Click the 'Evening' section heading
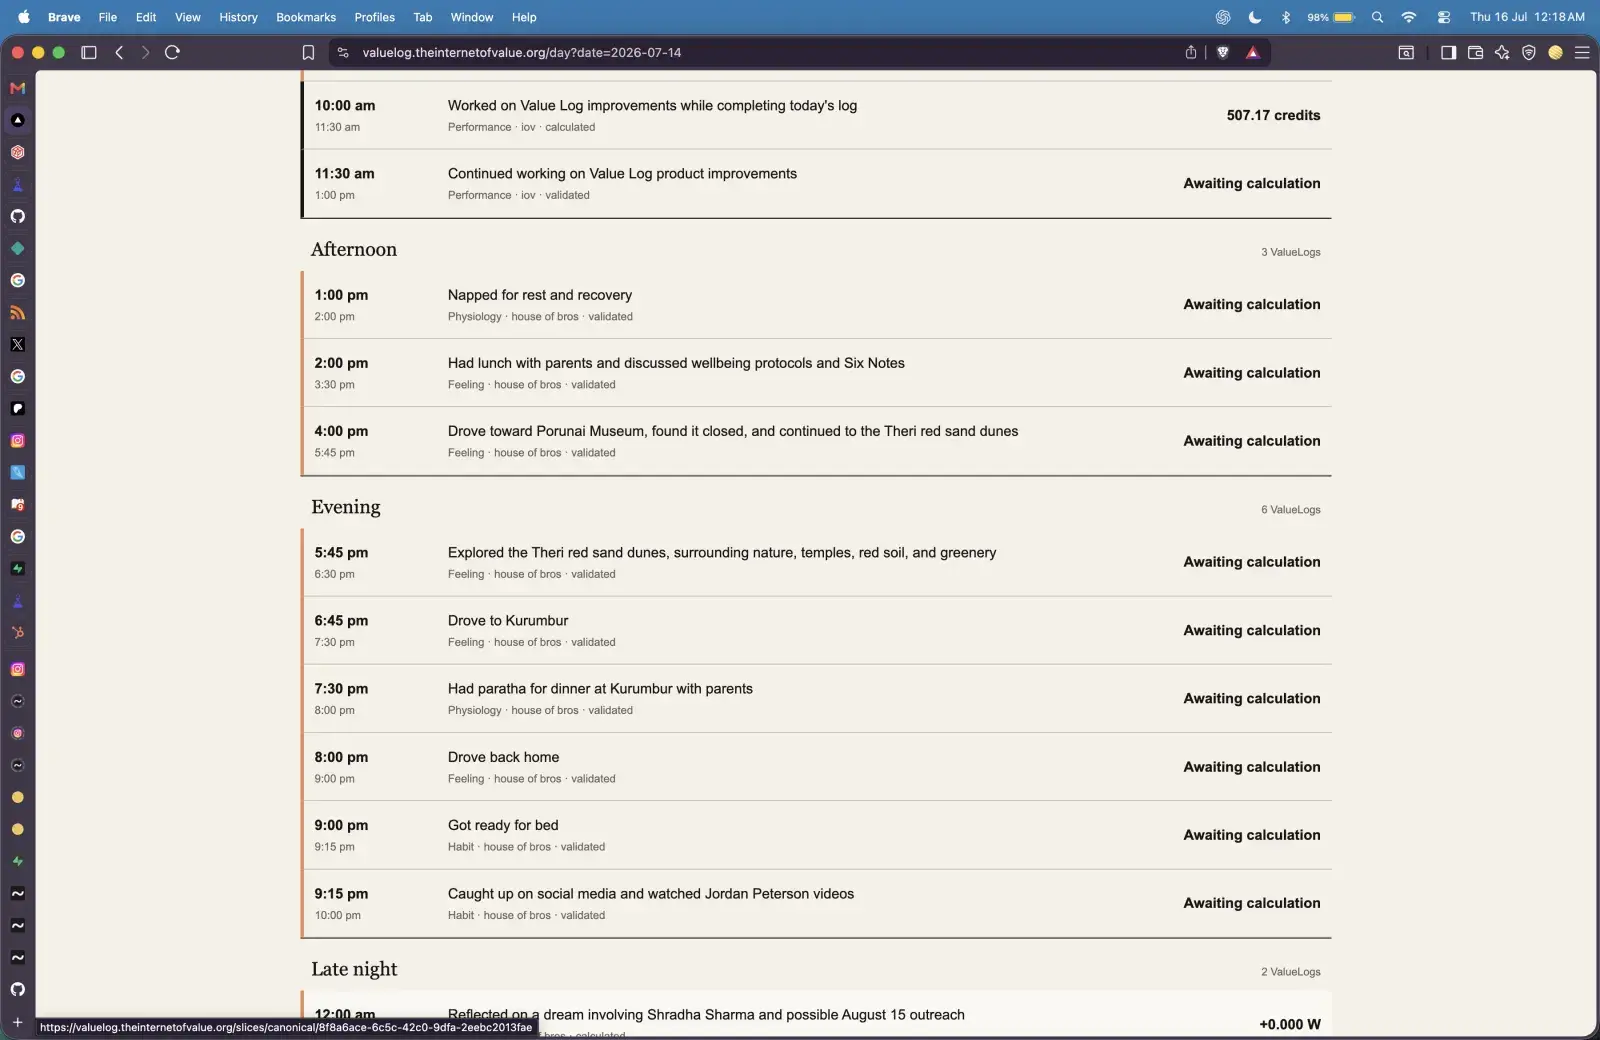This screenshot has height=1040, width=1600. 345,507
